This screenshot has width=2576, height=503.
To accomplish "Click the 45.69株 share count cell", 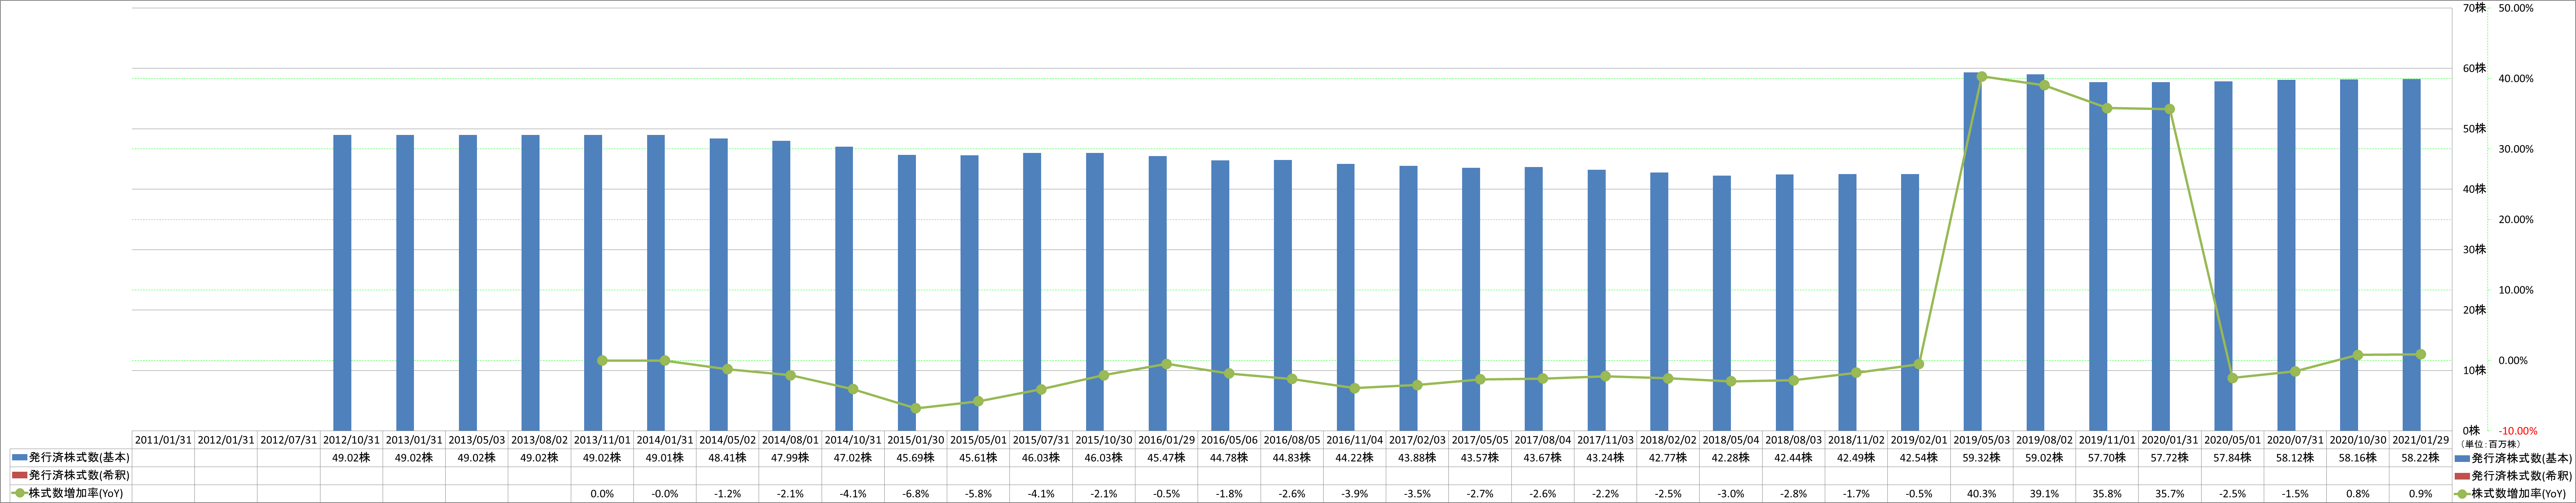I will (x=915, y=458).
